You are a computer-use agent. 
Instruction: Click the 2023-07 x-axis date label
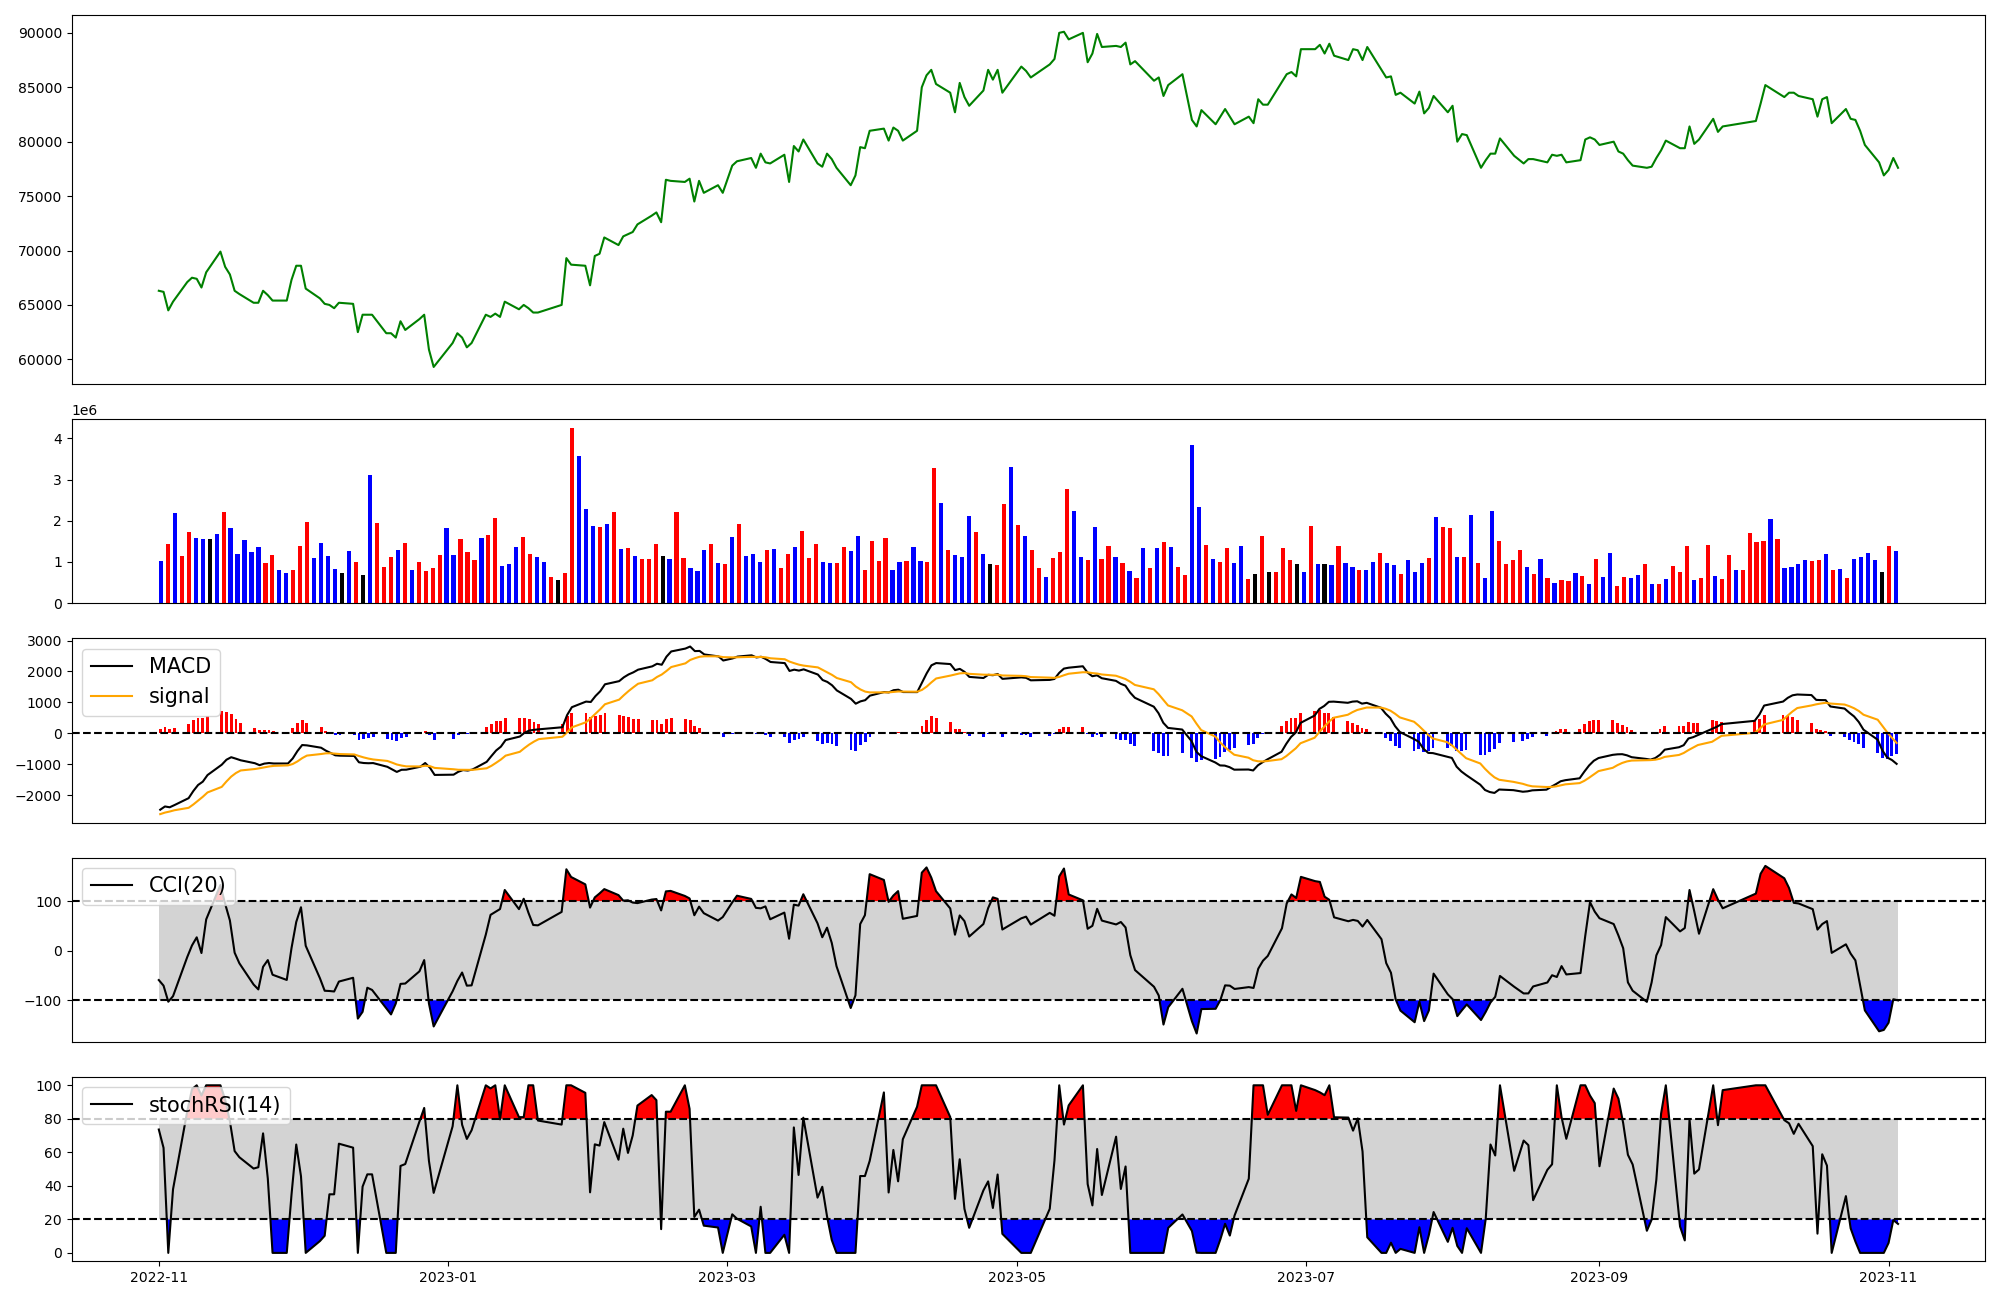[1306, 1277]
